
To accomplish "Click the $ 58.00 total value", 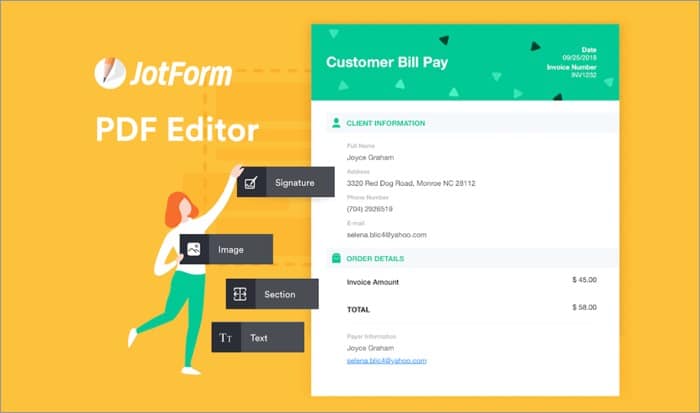I will [x=584, y=307].
